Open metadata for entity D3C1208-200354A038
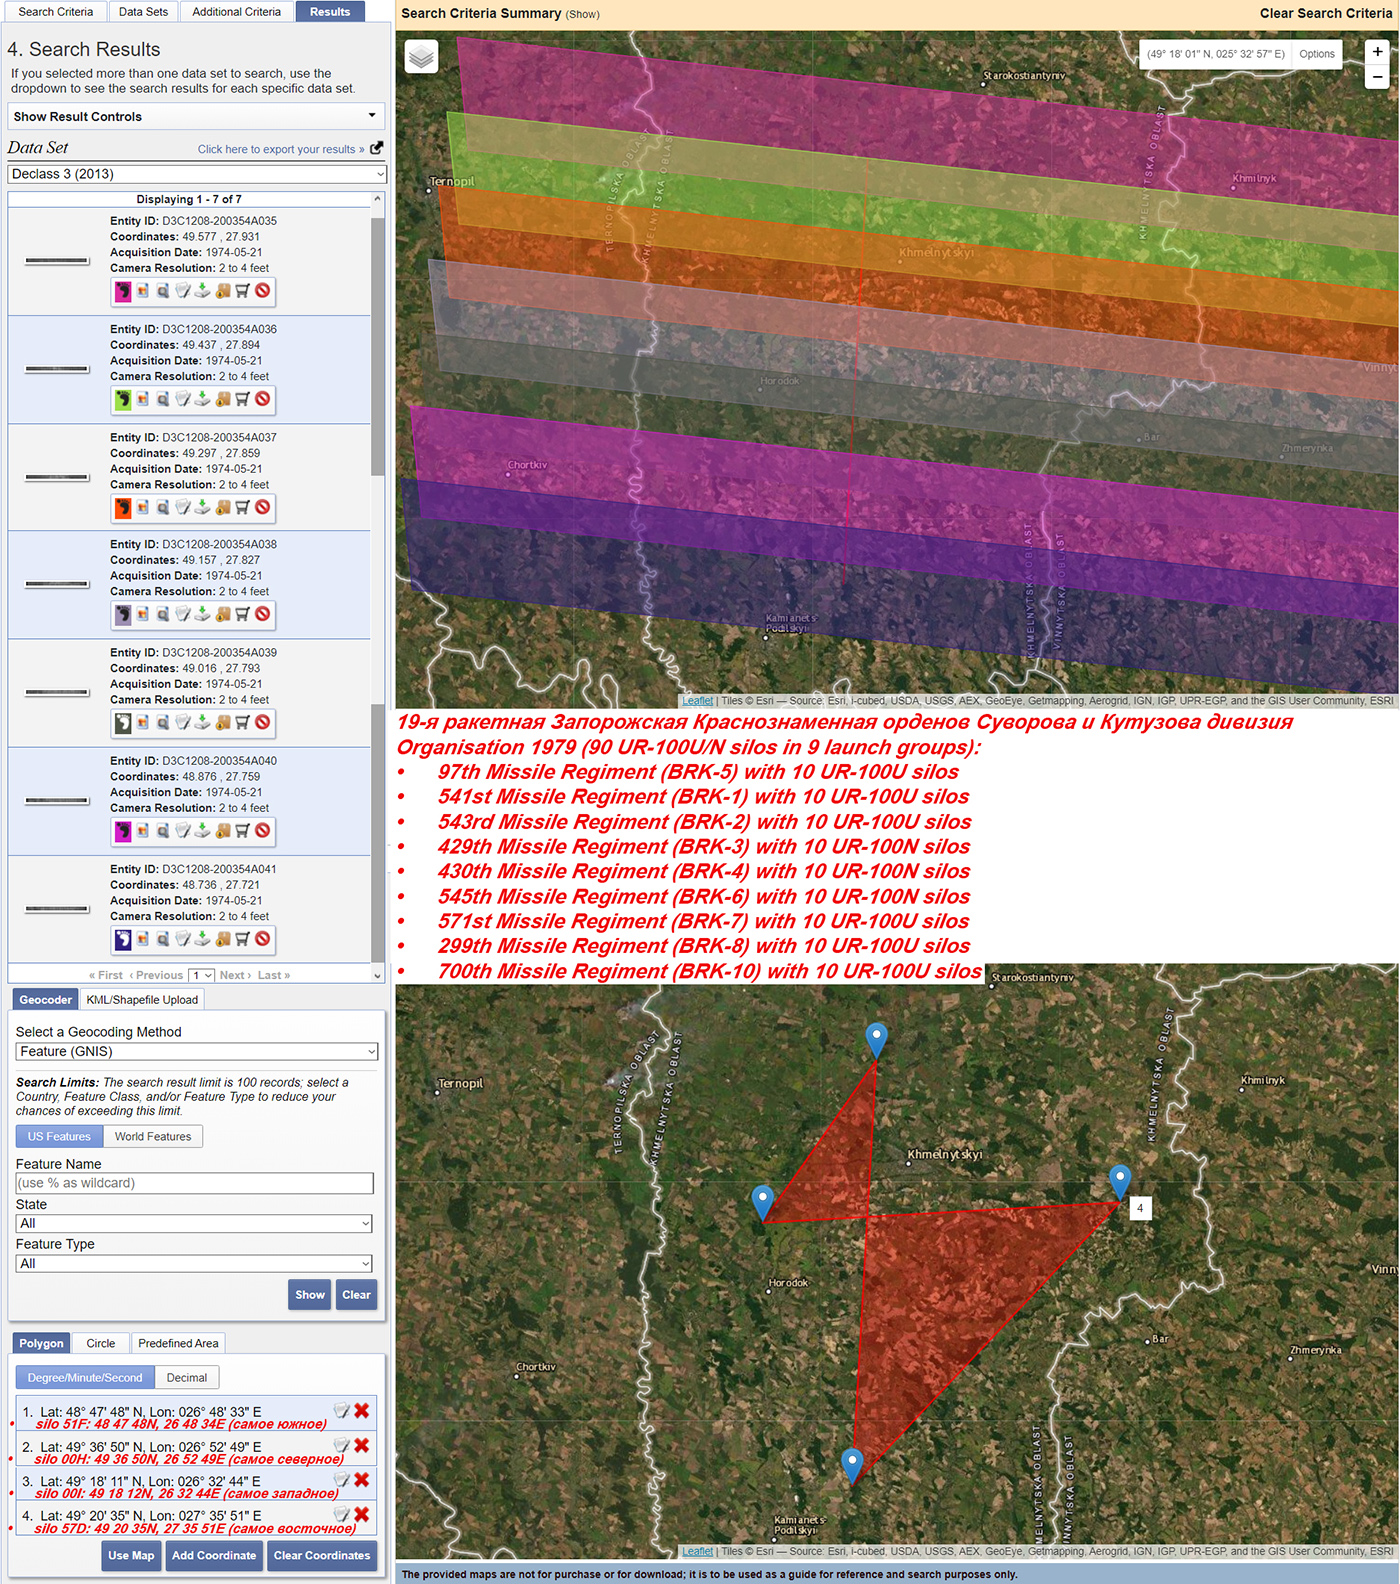This screenshot has width=1400, height=1584. 183,615
